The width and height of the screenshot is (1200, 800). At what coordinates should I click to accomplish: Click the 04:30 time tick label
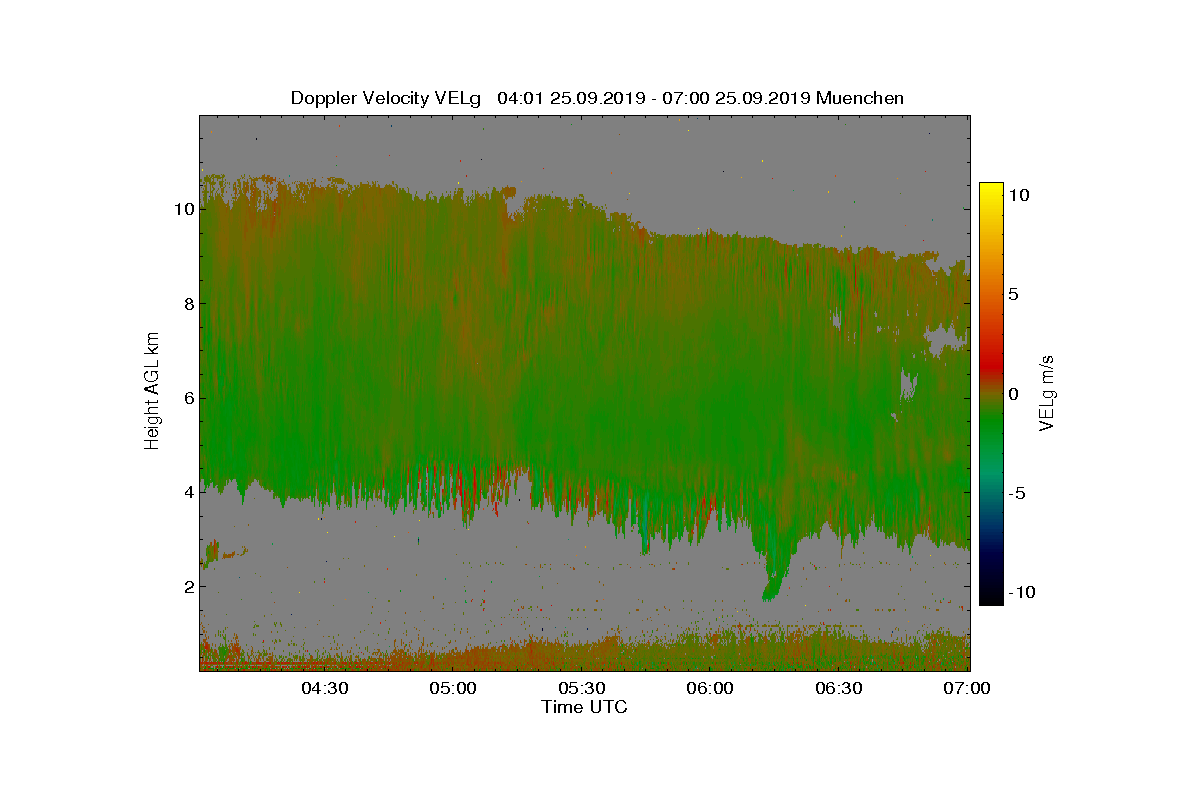(325, 689)
